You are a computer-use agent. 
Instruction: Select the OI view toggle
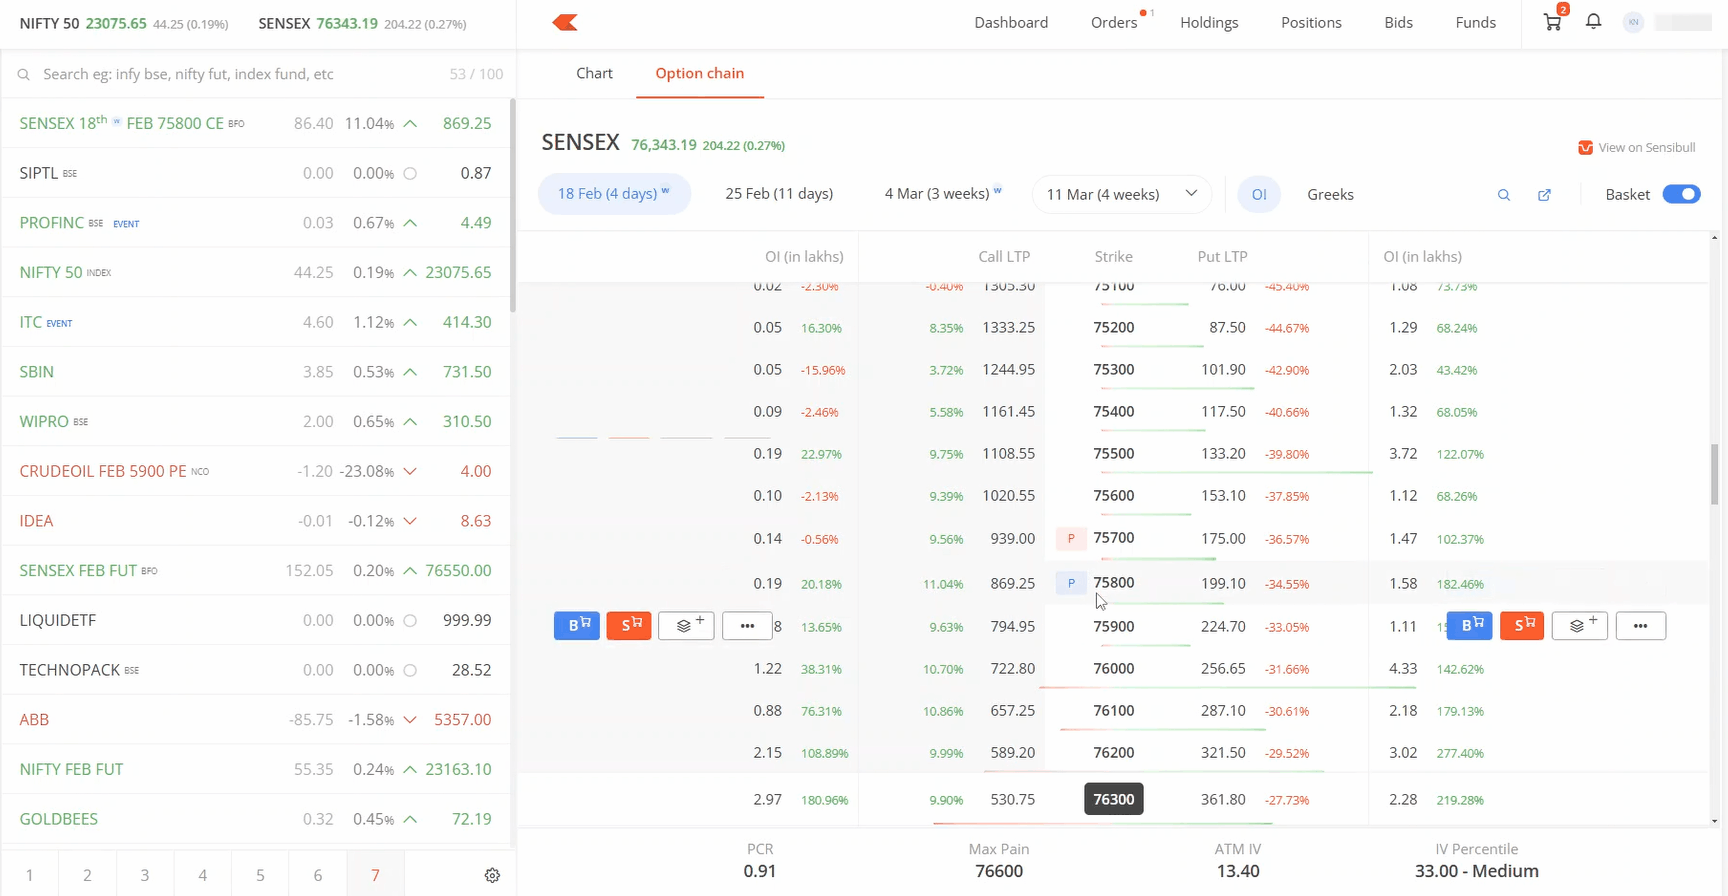[1259, 194]
